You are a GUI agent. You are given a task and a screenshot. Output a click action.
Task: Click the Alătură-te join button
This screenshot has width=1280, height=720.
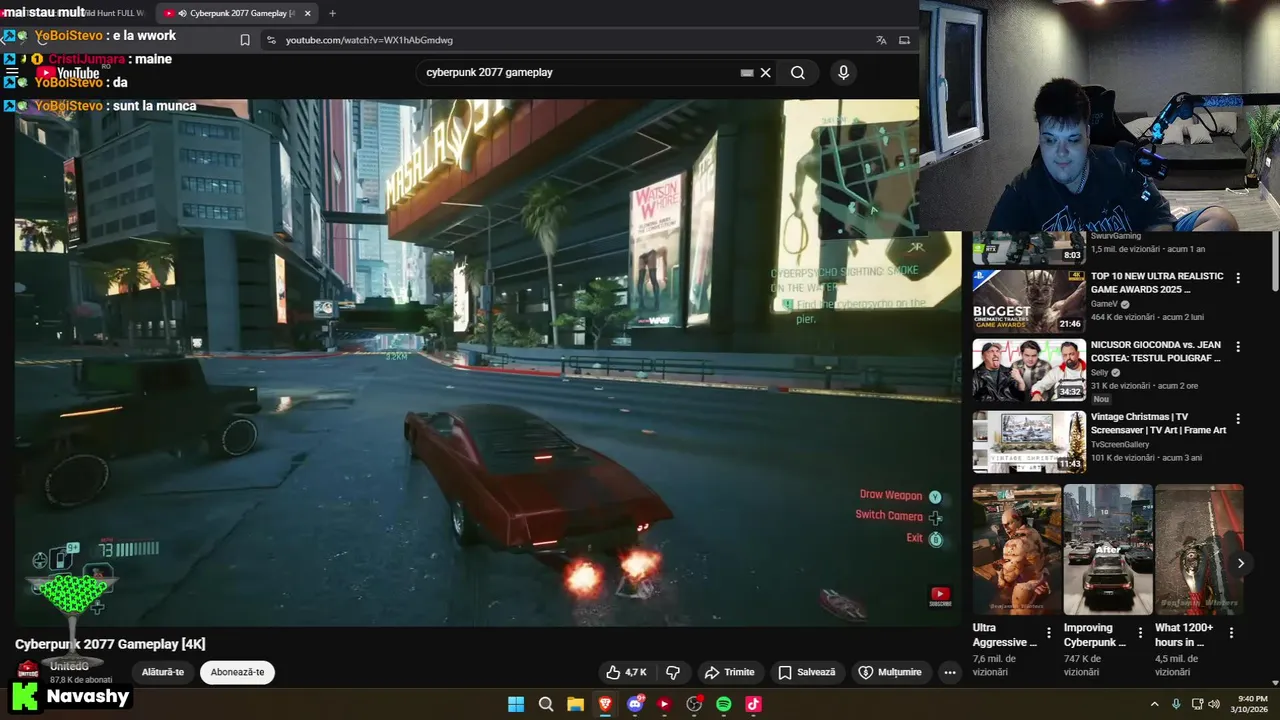163,672
